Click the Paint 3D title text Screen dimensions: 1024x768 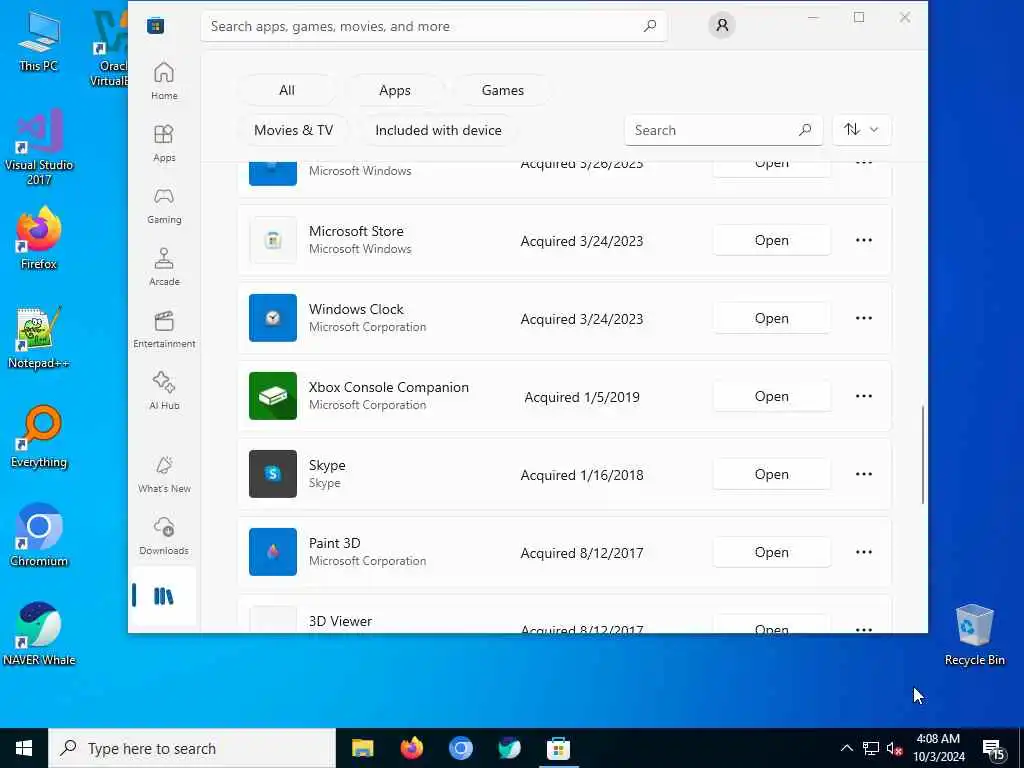pos(334,543)
